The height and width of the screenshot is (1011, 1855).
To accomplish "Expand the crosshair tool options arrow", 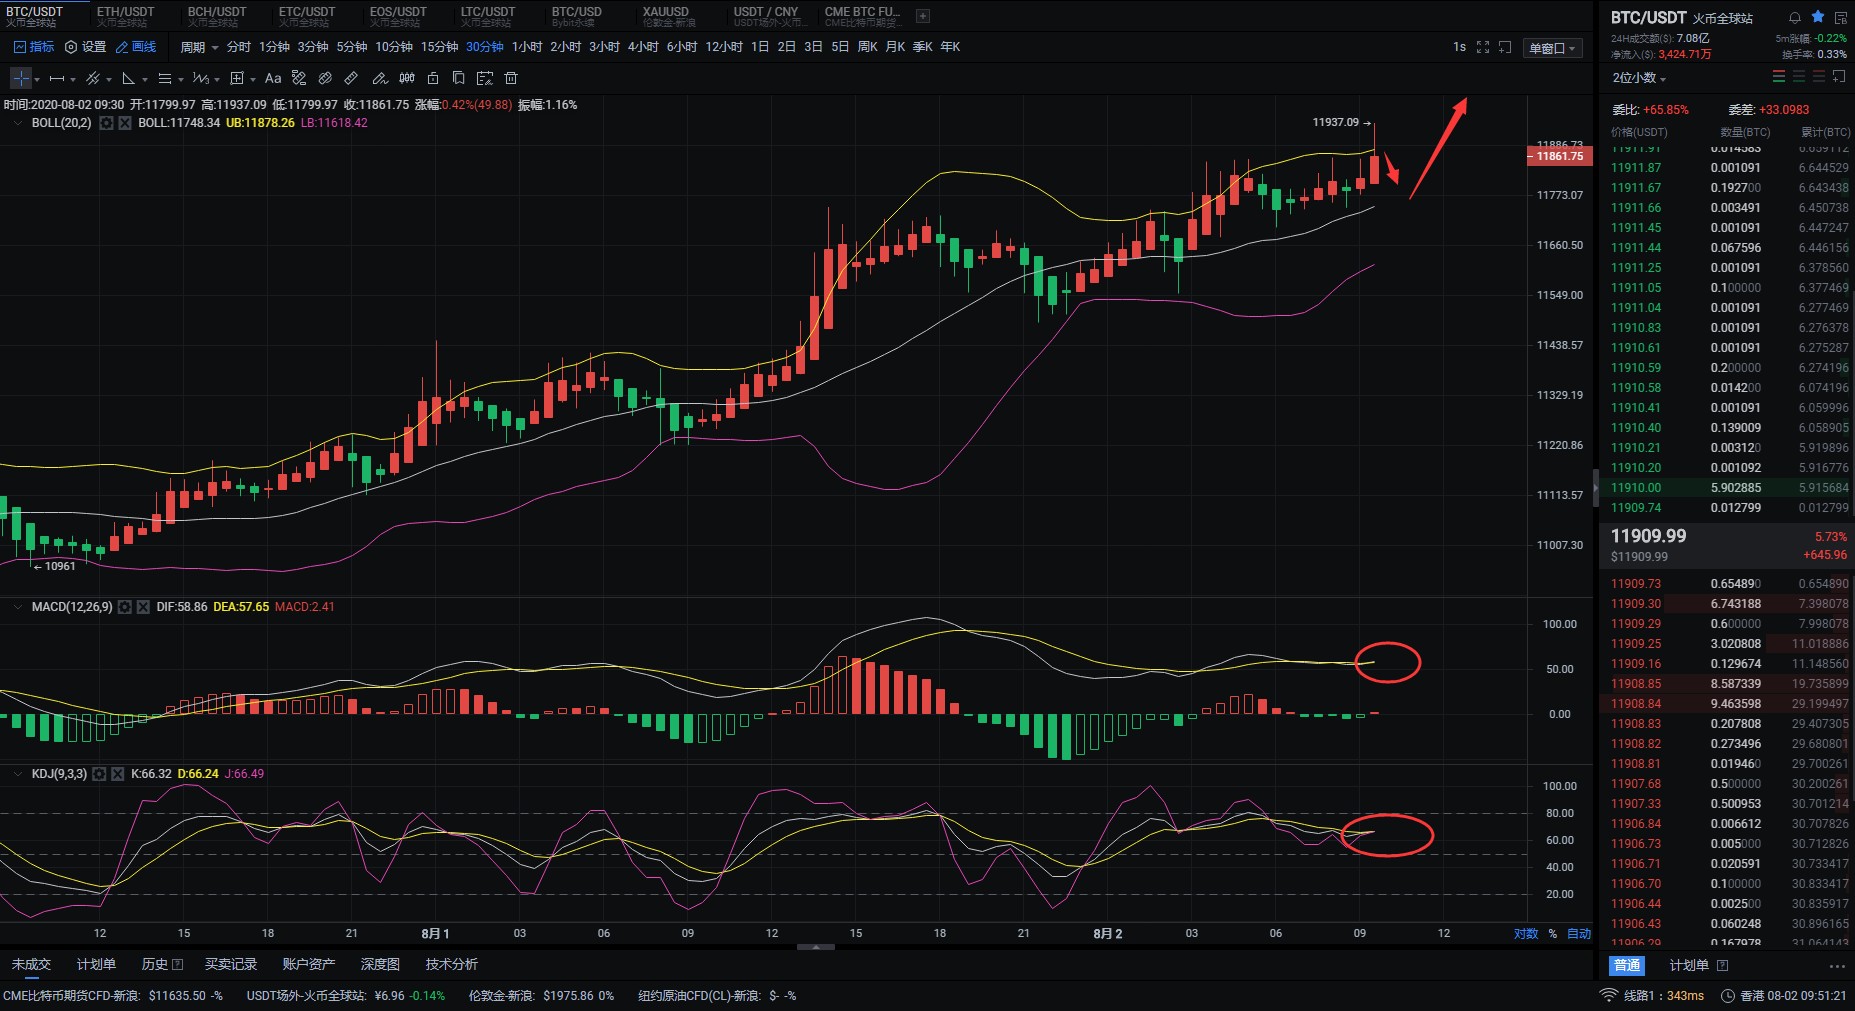I will [x=37, y=79].
